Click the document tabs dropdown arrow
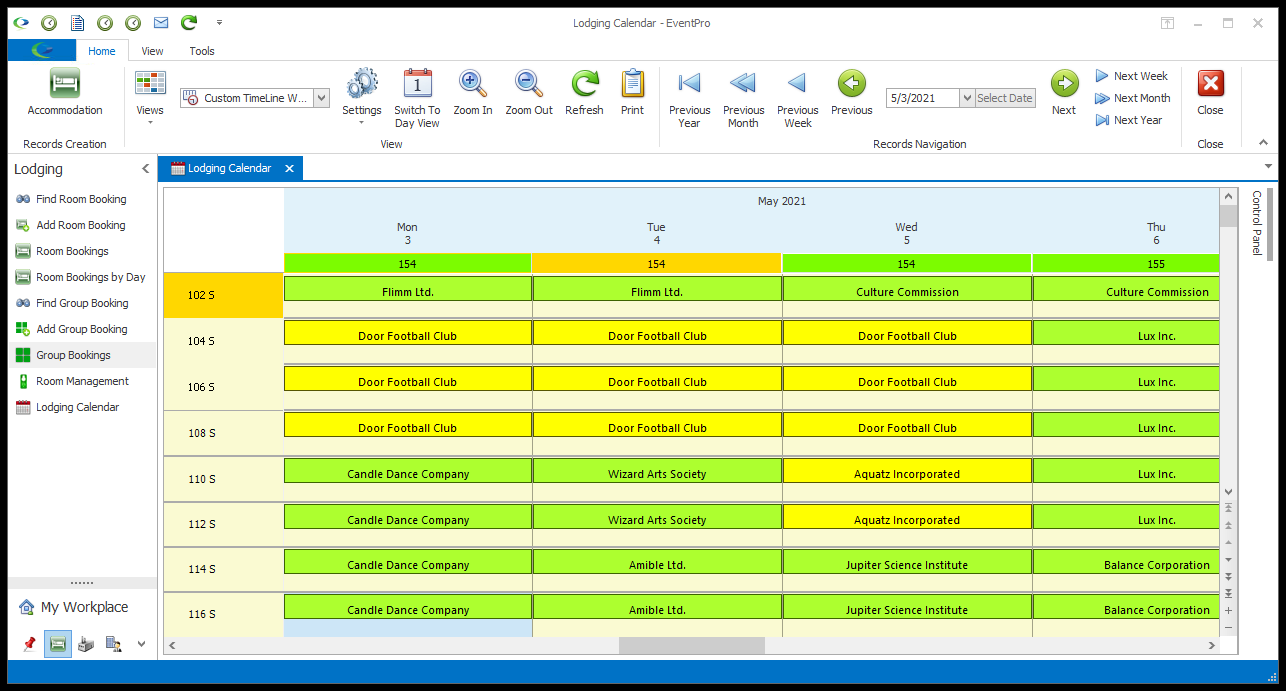 point(1268,167)
